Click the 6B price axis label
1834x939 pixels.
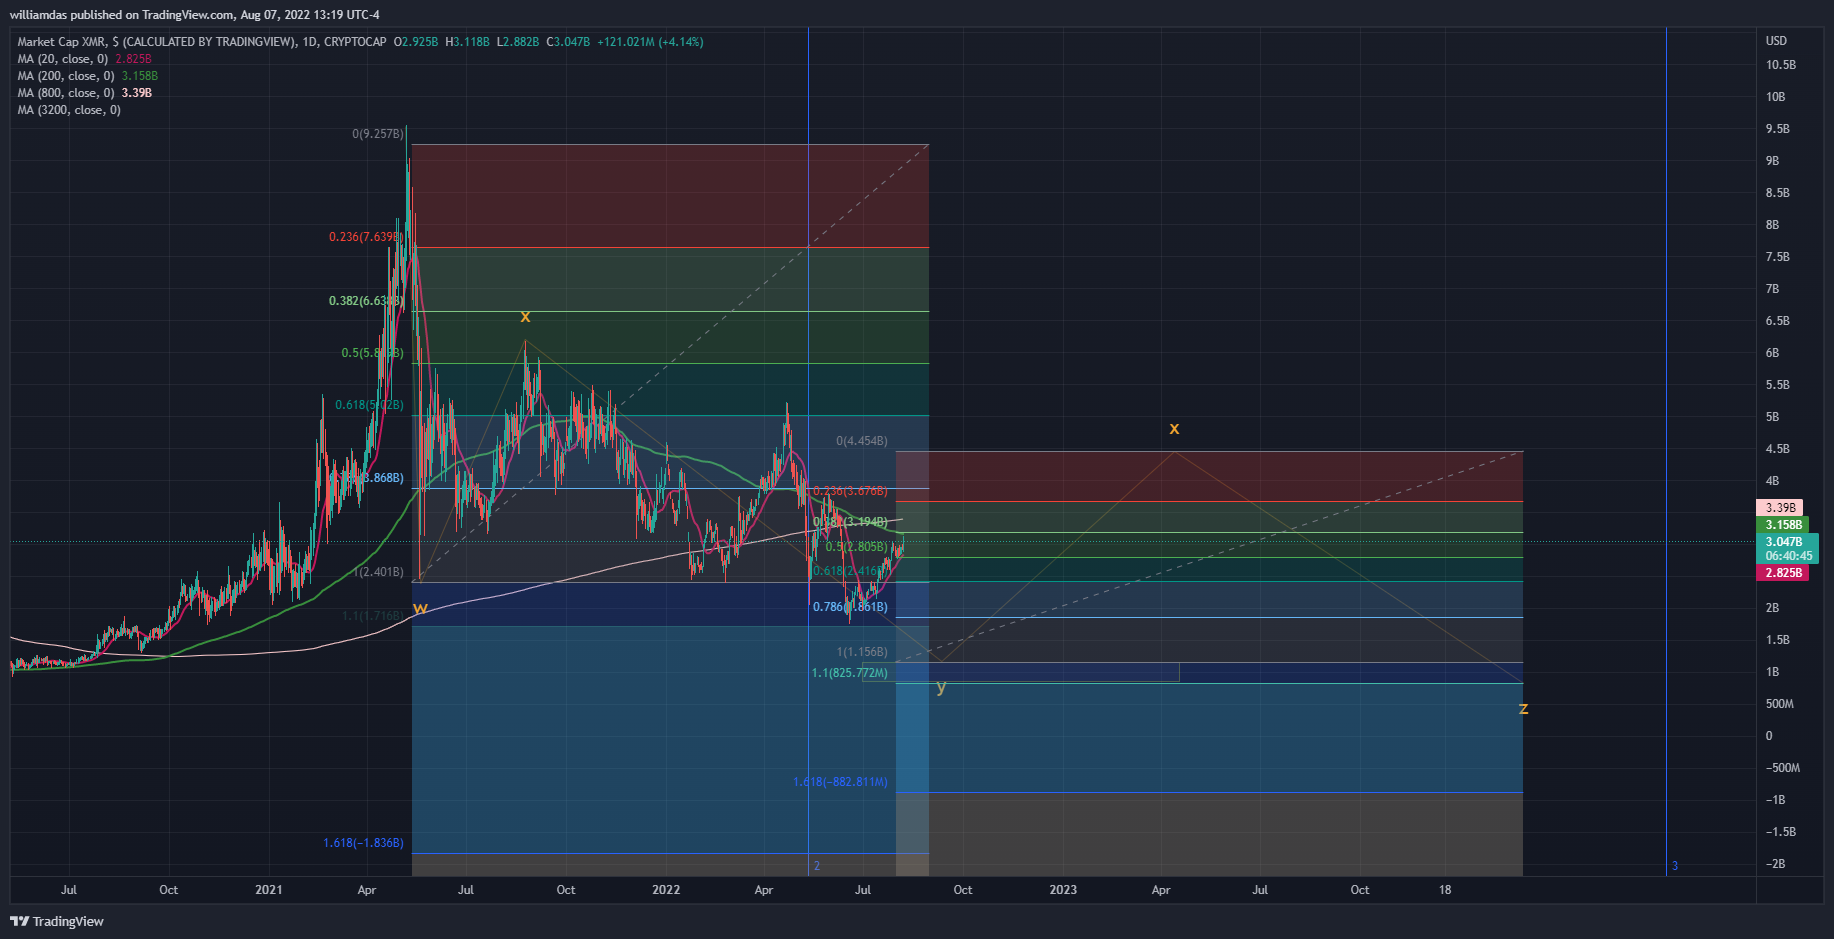(1773, 353)
